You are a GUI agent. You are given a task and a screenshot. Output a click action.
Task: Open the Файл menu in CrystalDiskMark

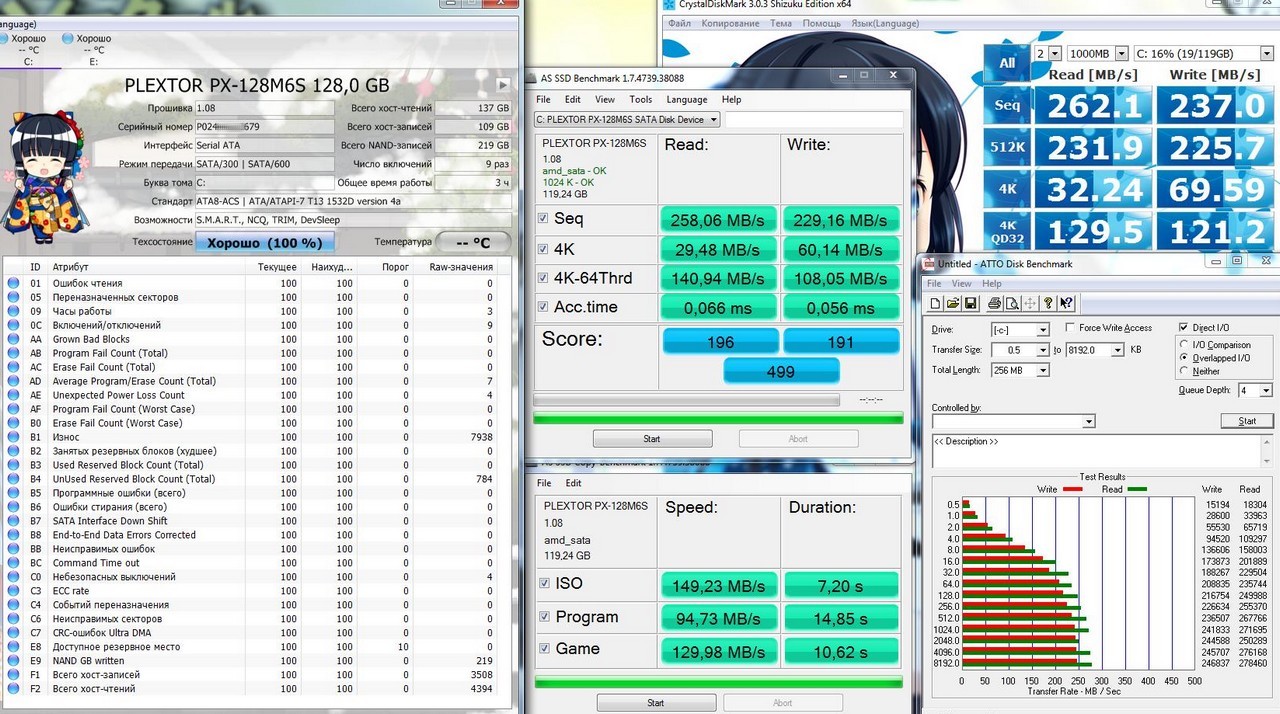pos(680,23)
